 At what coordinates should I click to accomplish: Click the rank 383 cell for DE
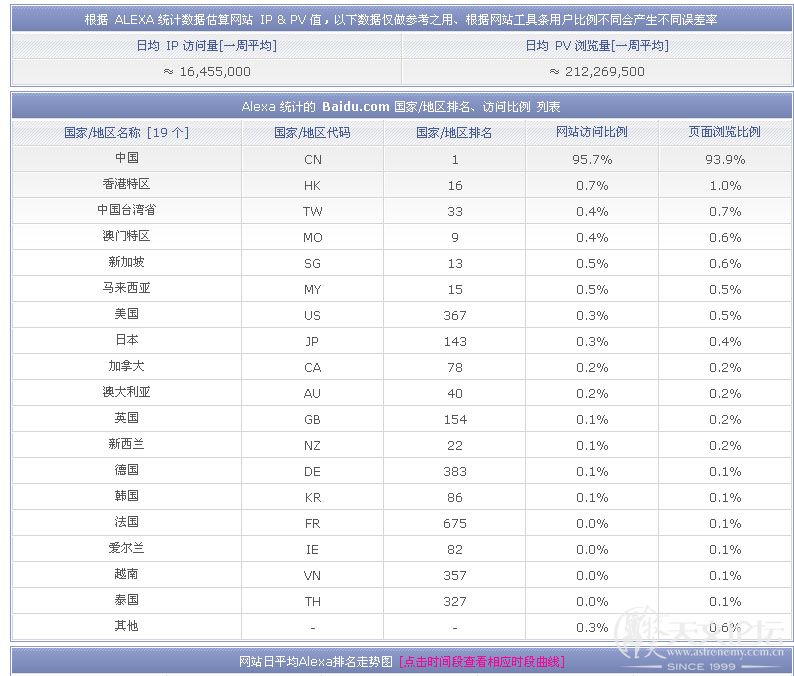(x=455, y=471)
